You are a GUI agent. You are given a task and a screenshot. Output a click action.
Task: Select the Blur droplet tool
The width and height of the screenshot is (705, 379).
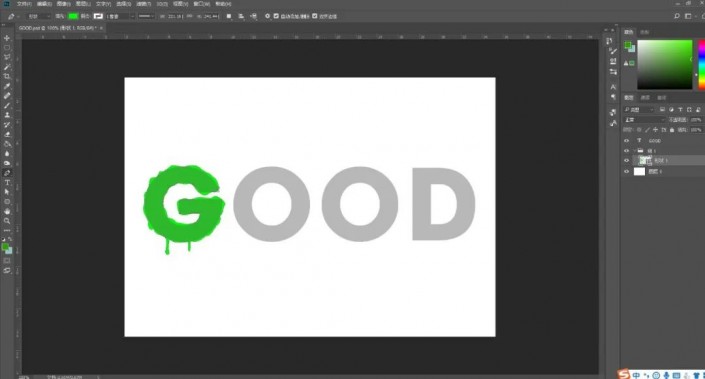(7, 153)
